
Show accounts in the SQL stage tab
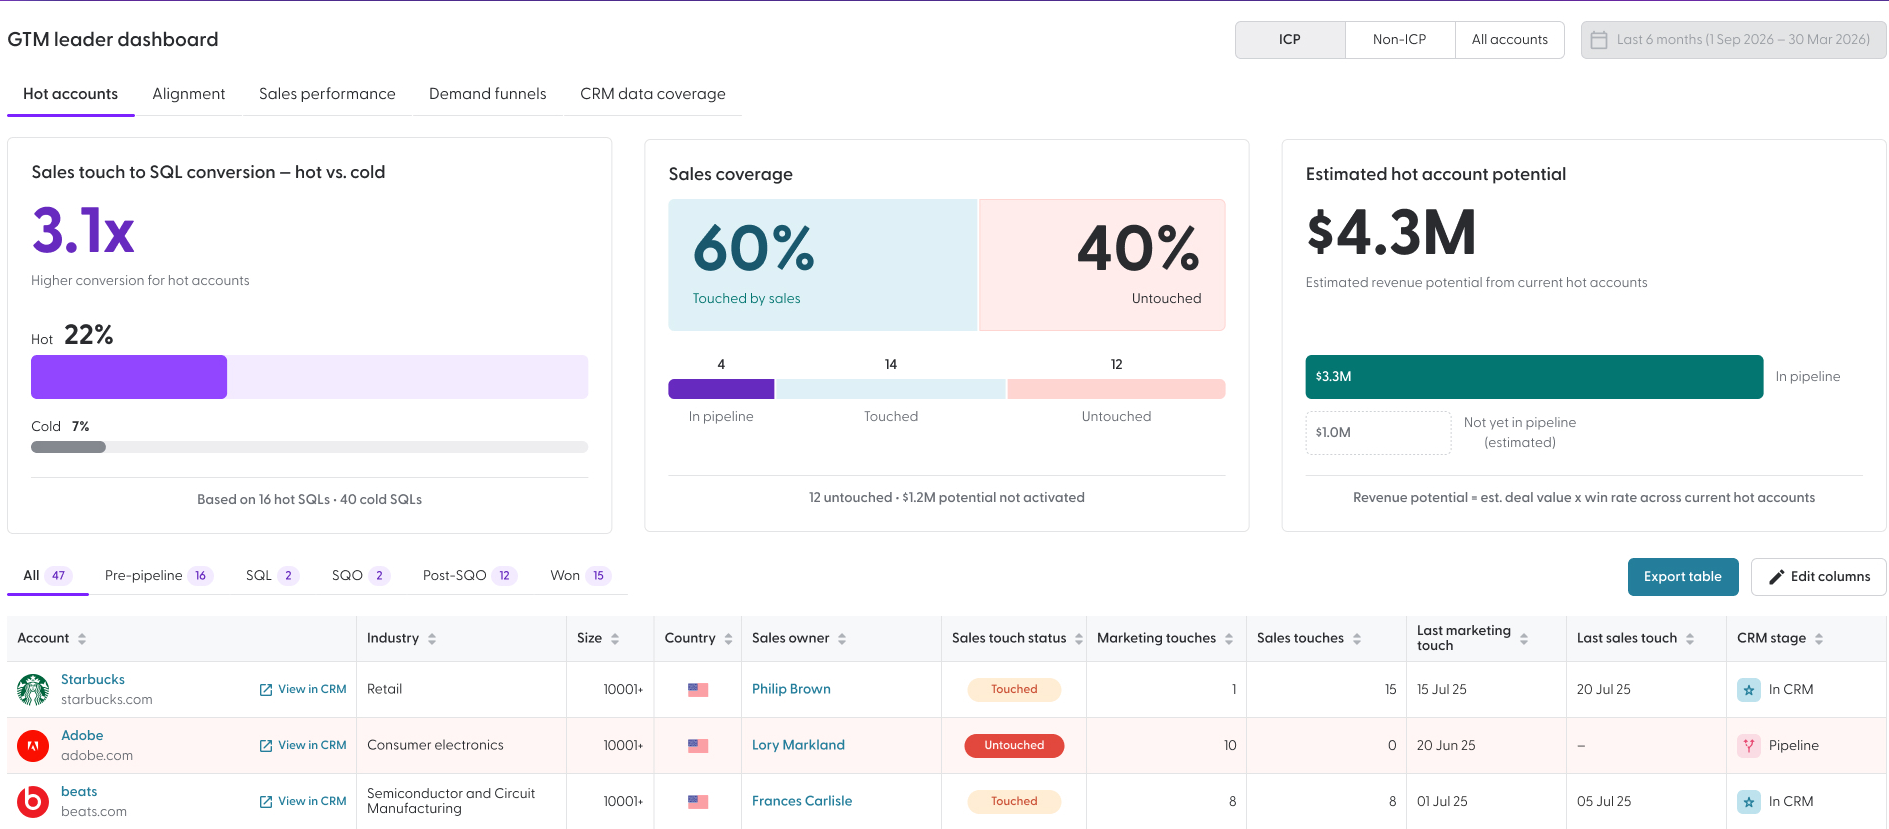point(272,576)
